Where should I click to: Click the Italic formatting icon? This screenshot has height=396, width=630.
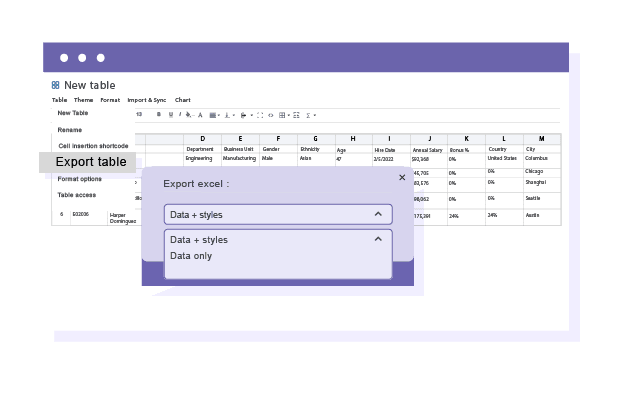pyautogui.click(x=180, y=115)
